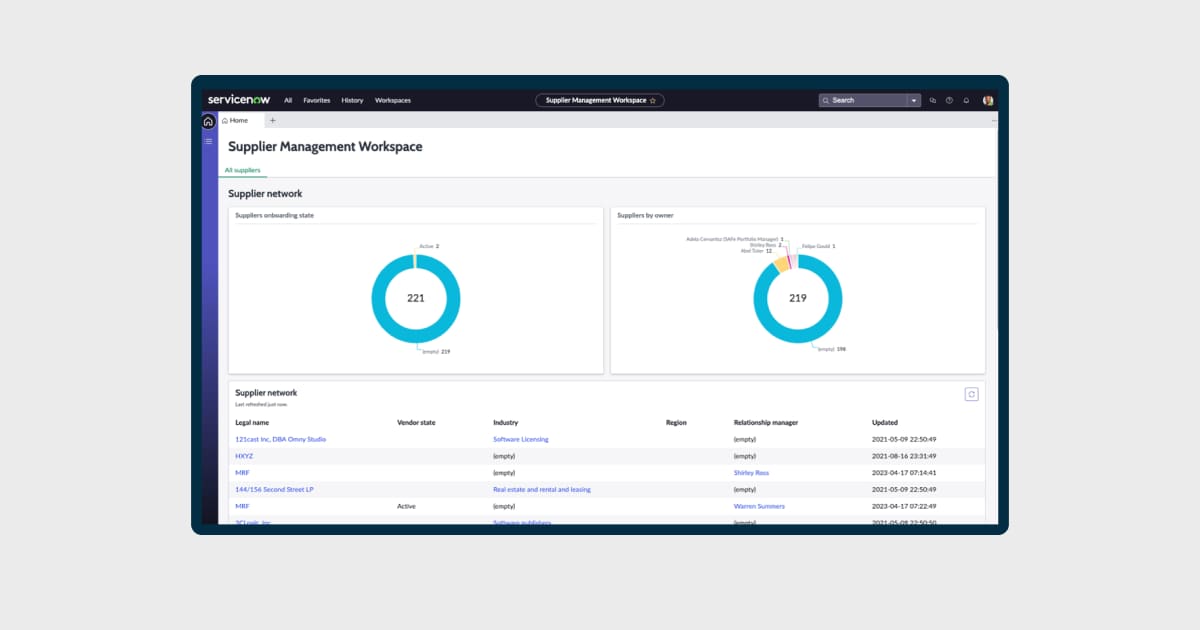Select the Home tab

(x=239, y=120)
